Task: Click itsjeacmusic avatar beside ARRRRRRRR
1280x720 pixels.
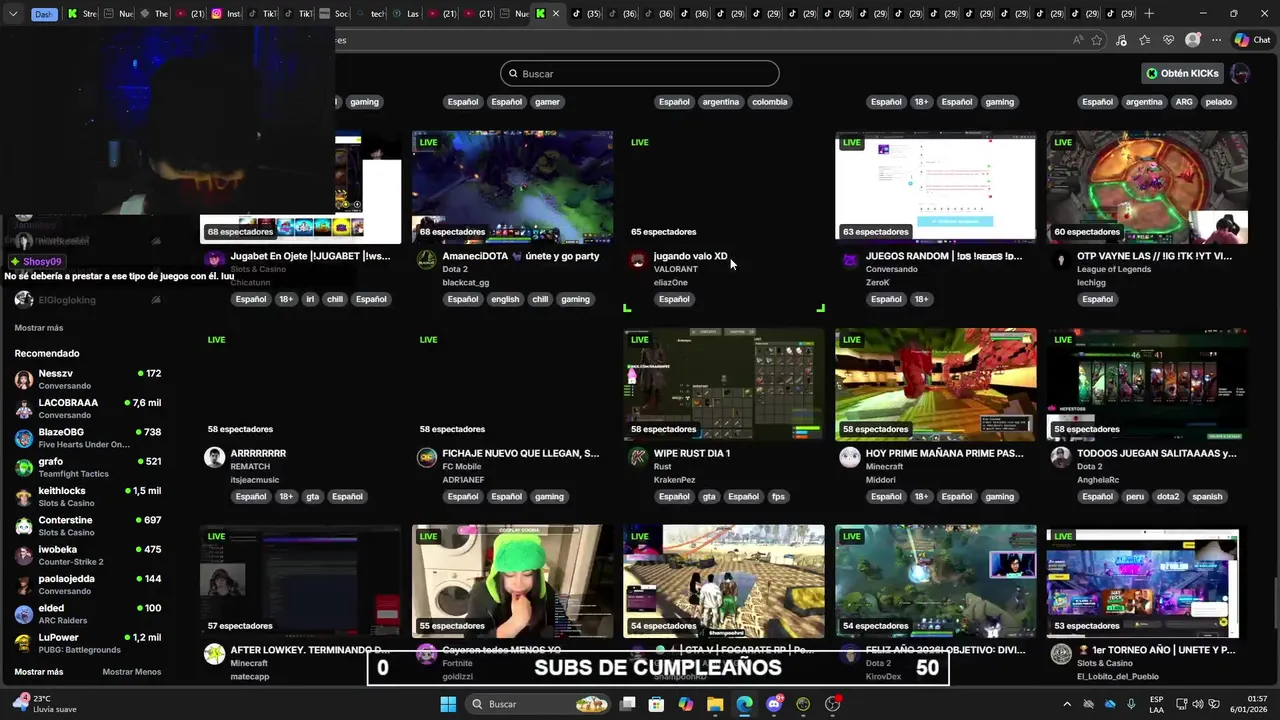Action: 214,457
